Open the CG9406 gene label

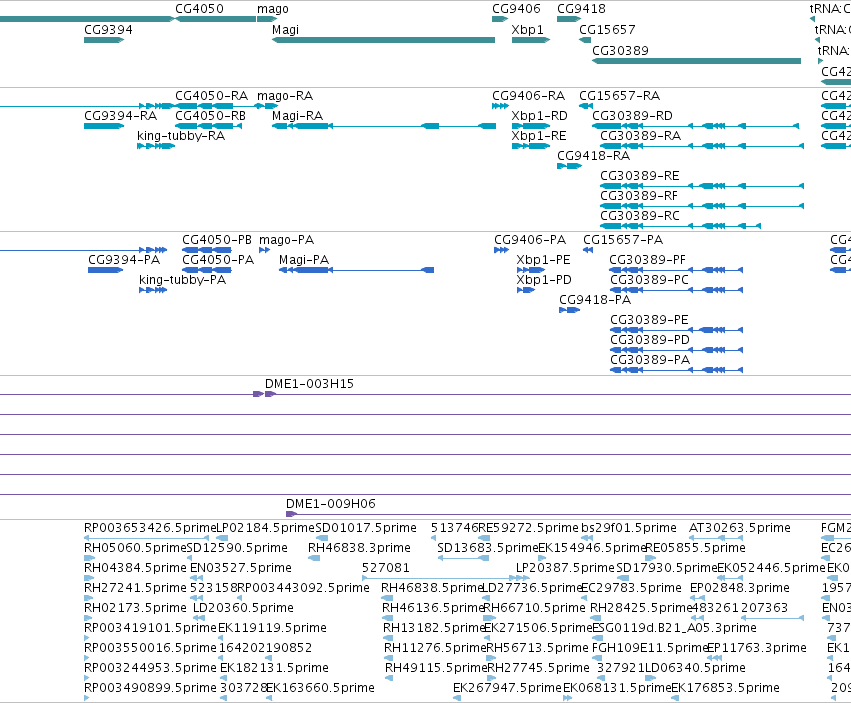pos(516,9)
